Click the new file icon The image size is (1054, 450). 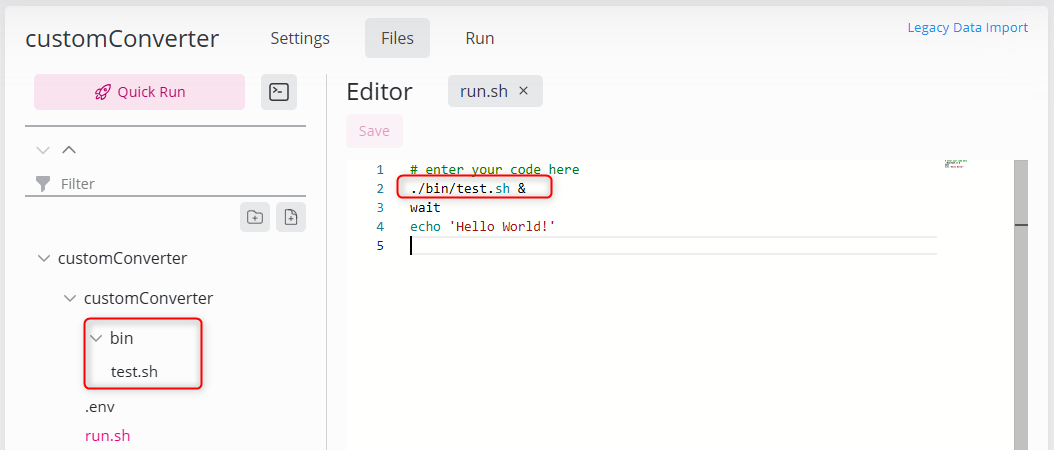[291, 217]
